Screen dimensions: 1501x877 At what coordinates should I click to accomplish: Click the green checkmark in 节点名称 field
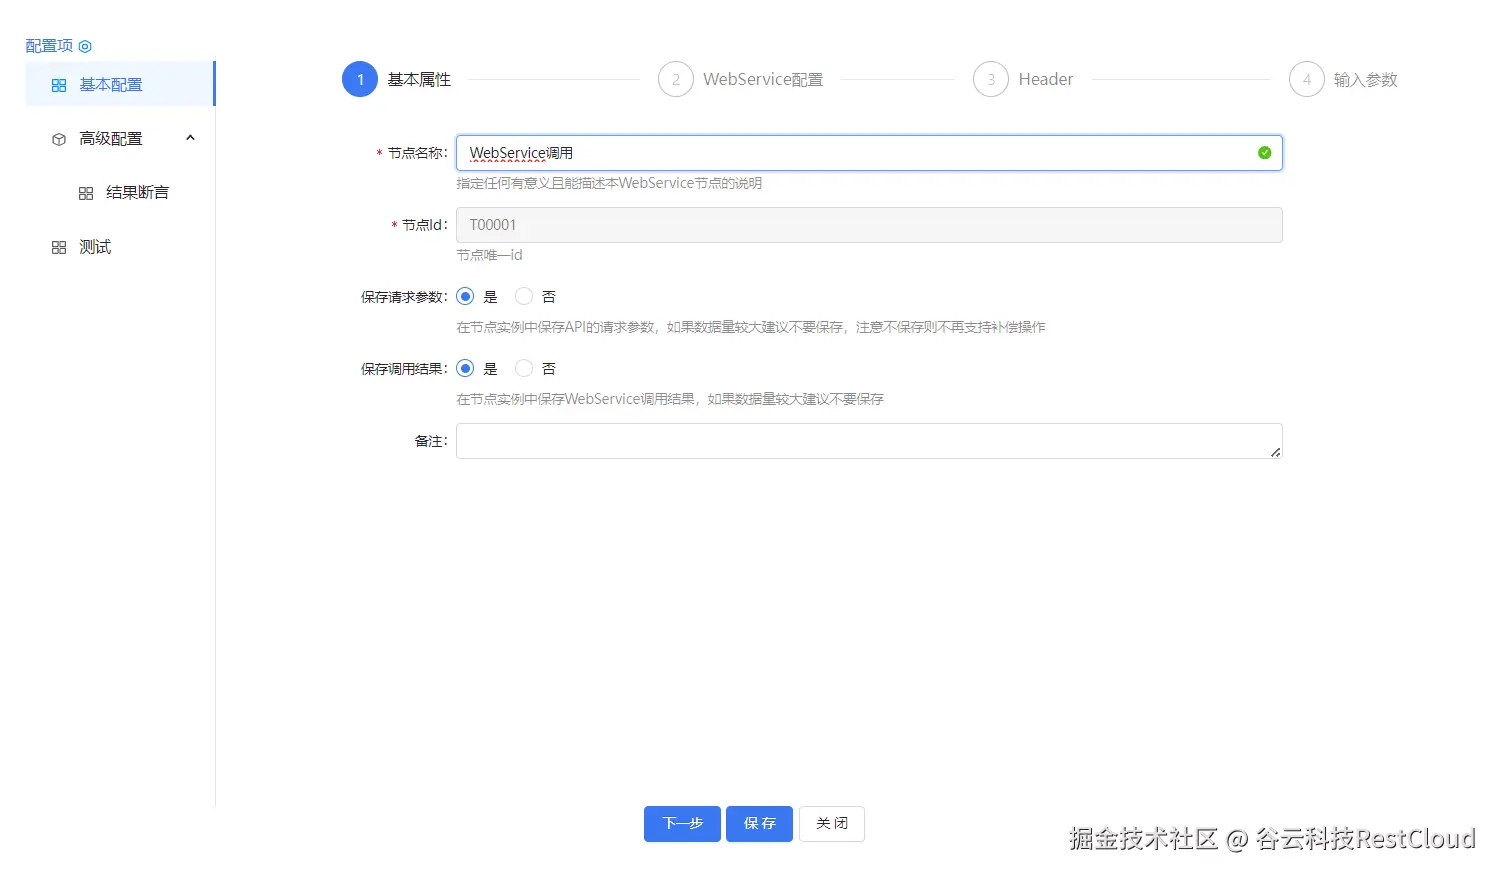pos(1263,152)
